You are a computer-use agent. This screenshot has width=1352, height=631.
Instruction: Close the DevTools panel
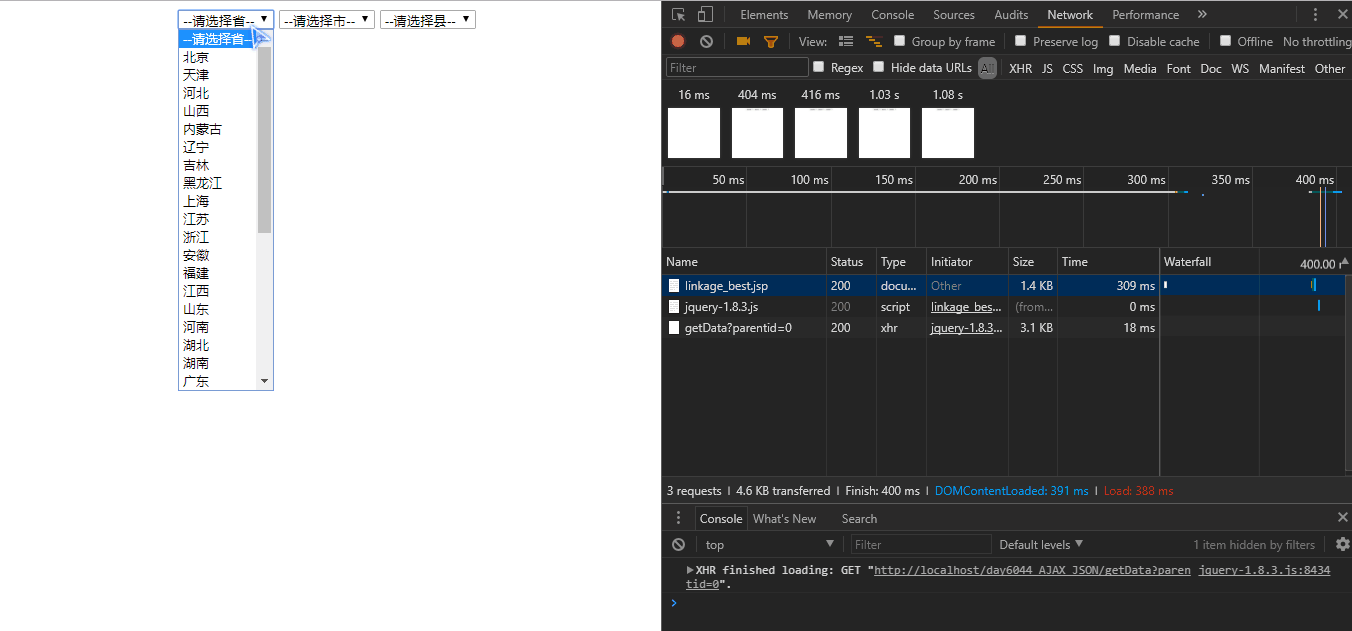(1343, 14)
